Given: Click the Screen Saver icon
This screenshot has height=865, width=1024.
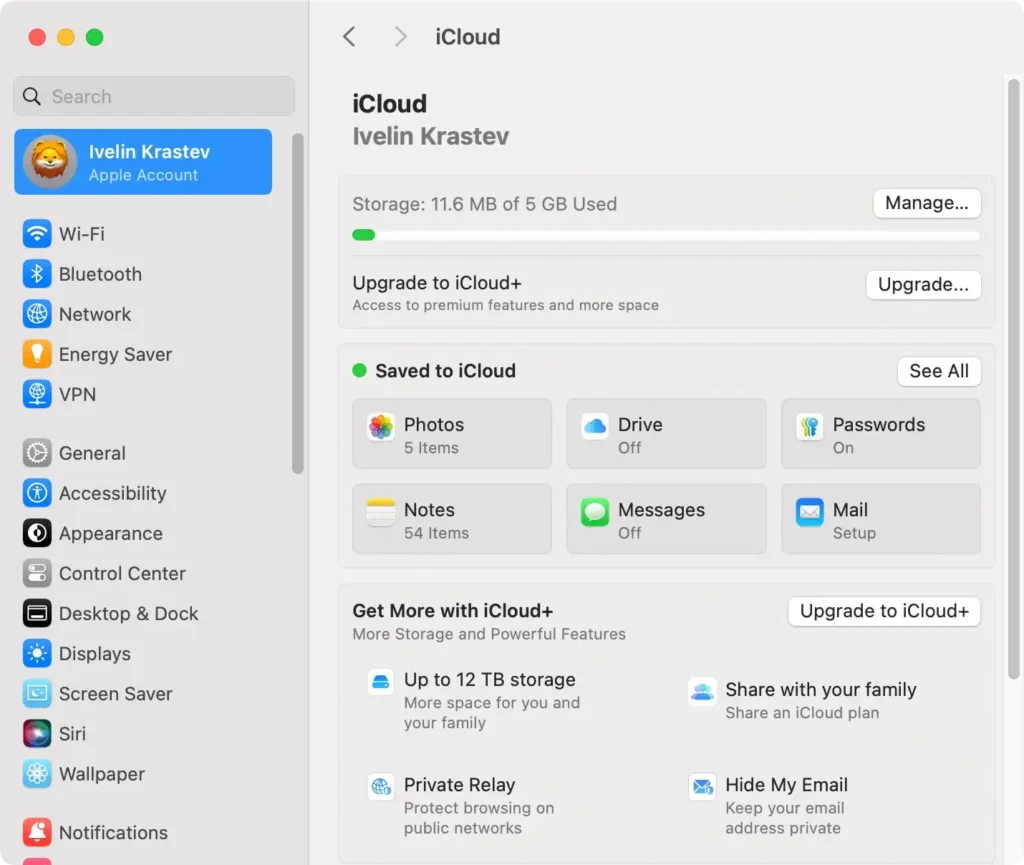Looking at the screenshot, I should [x=37, y=694].
